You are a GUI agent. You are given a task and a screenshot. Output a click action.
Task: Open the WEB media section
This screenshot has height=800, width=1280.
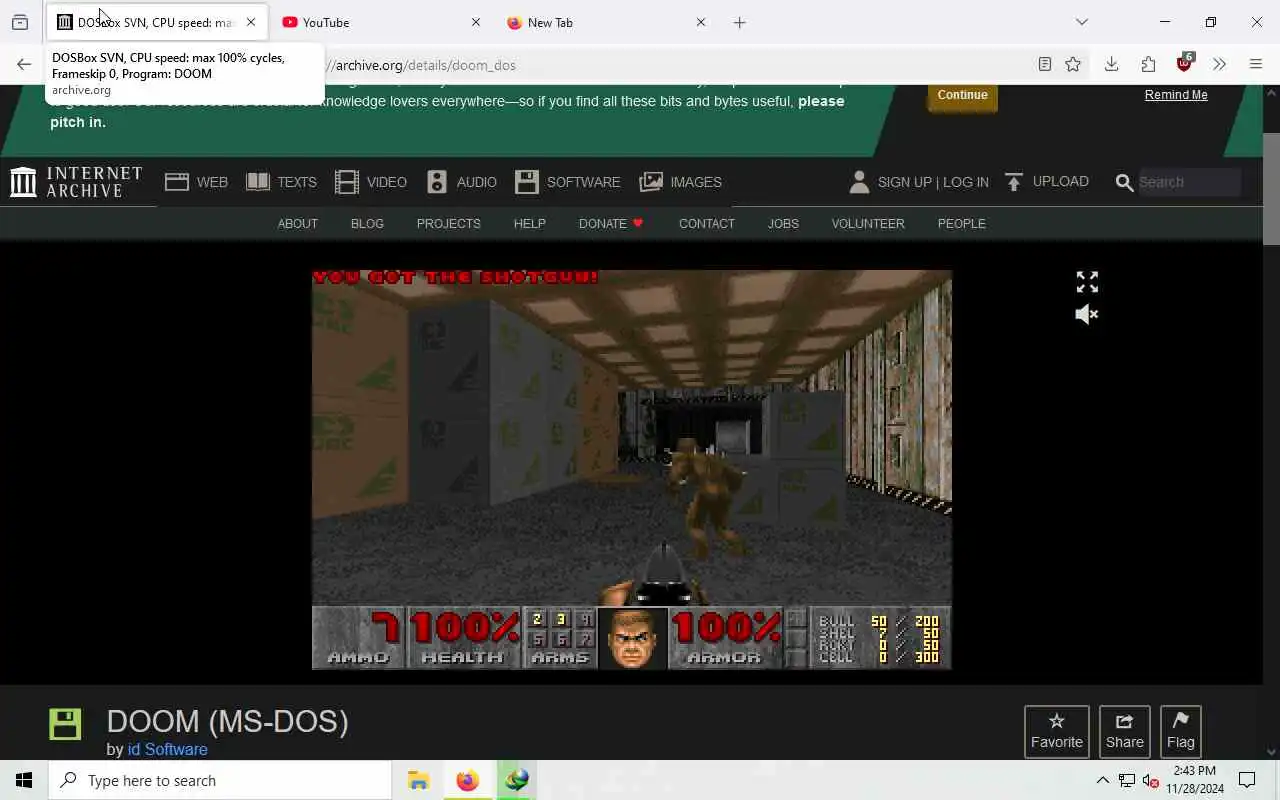[196, 182]
